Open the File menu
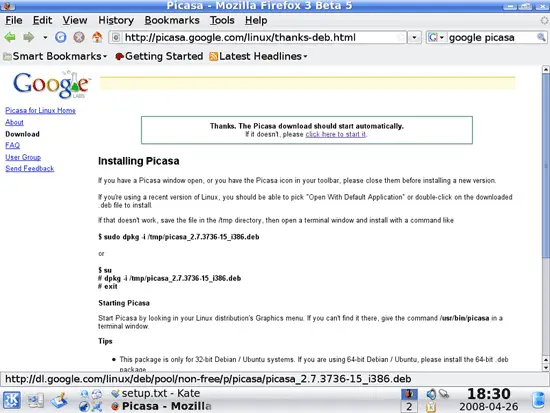 click(14, 20)
